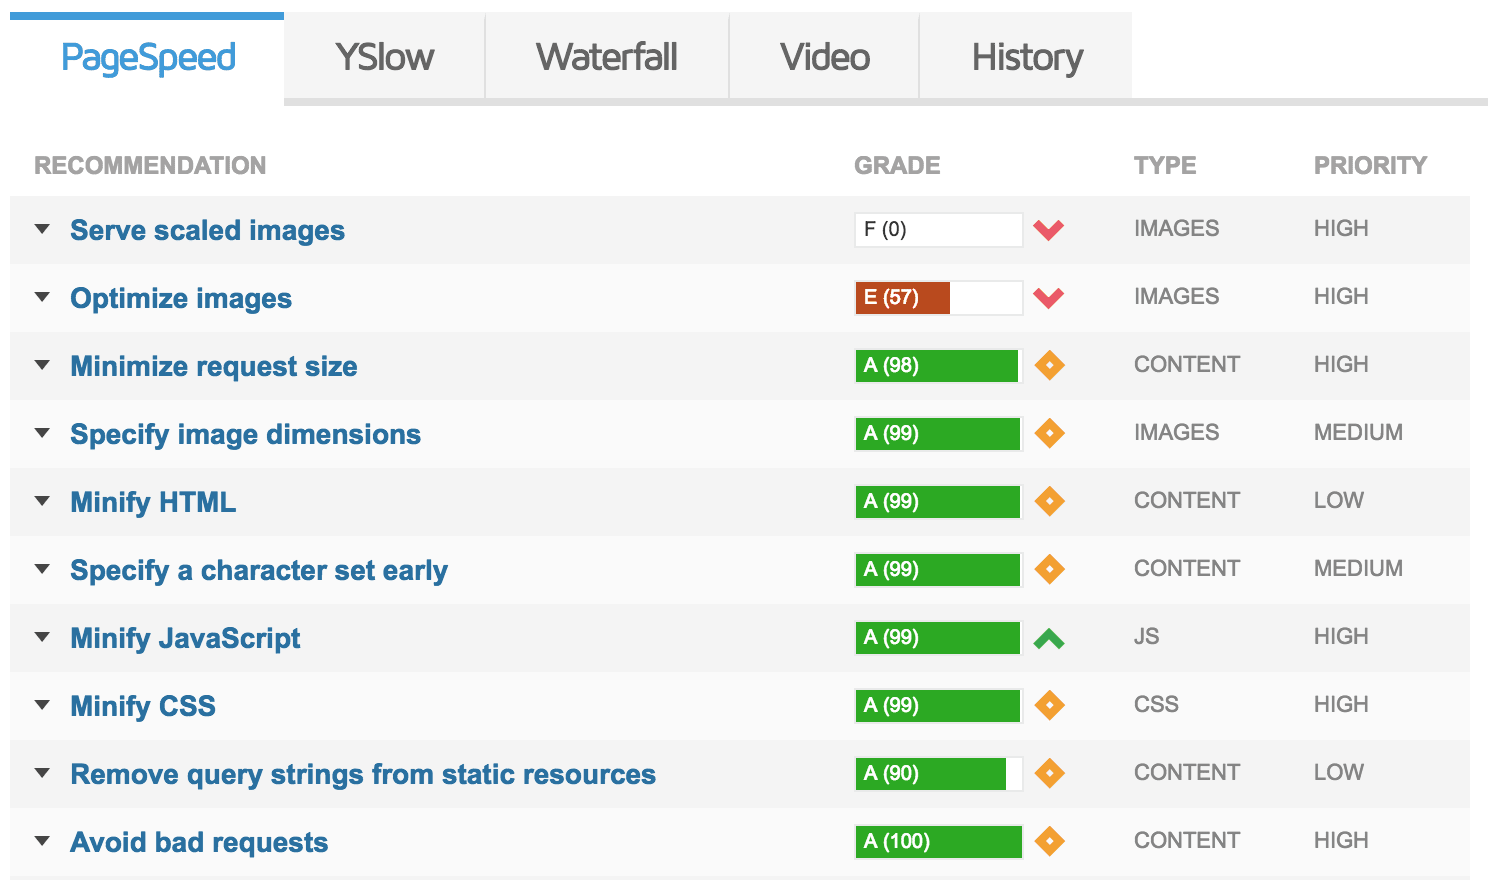
Task: Click IMAGES type in Serve scaled images row
Action: coord(1176,228)
